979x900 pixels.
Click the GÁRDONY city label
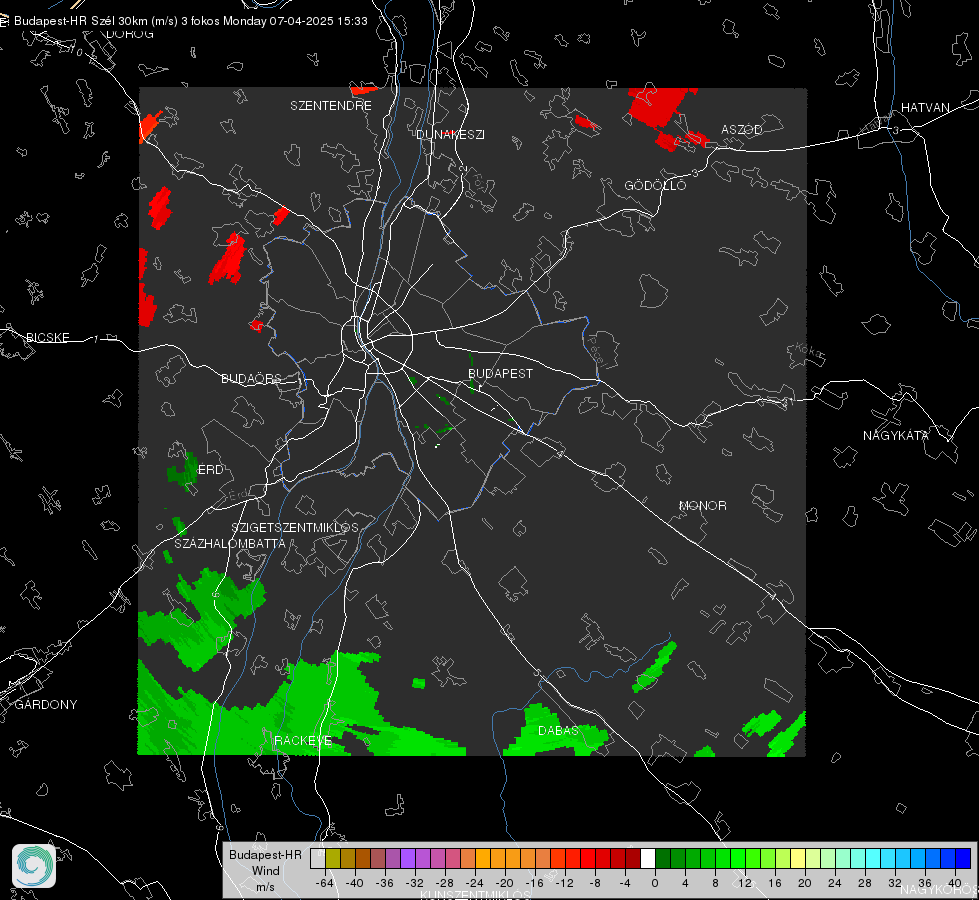click(x=46, y=705)
